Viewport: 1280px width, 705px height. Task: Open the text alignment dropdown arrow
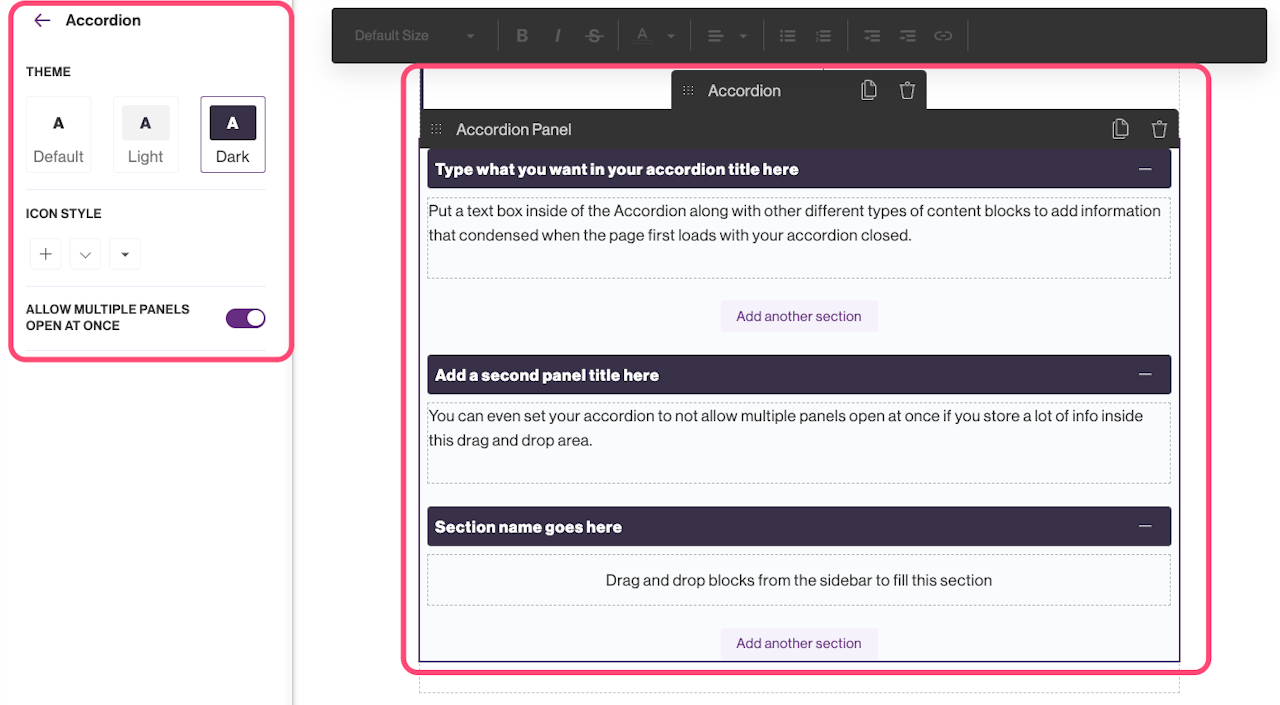point(743,36)
